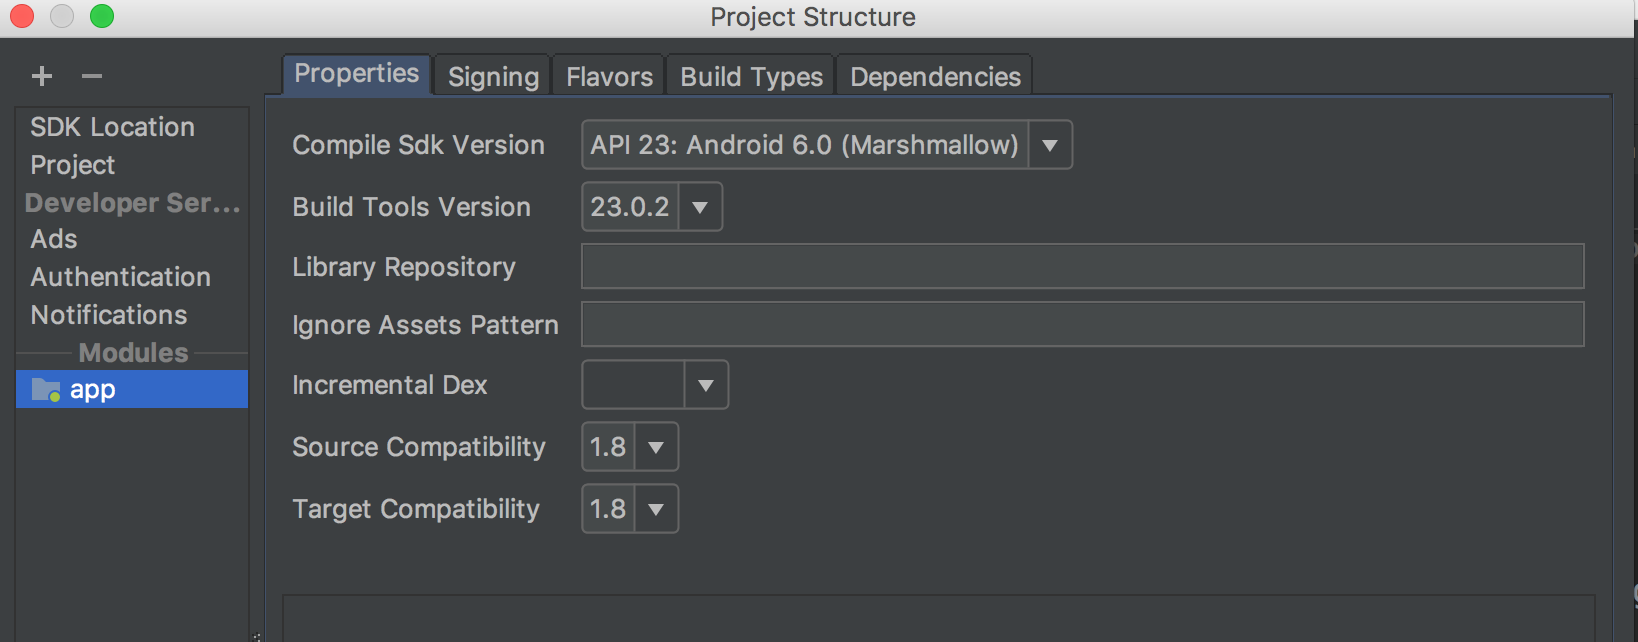Click the minus icon to remove module
This screenshot has height=642, width=1638.
click(x=92, y=76)
